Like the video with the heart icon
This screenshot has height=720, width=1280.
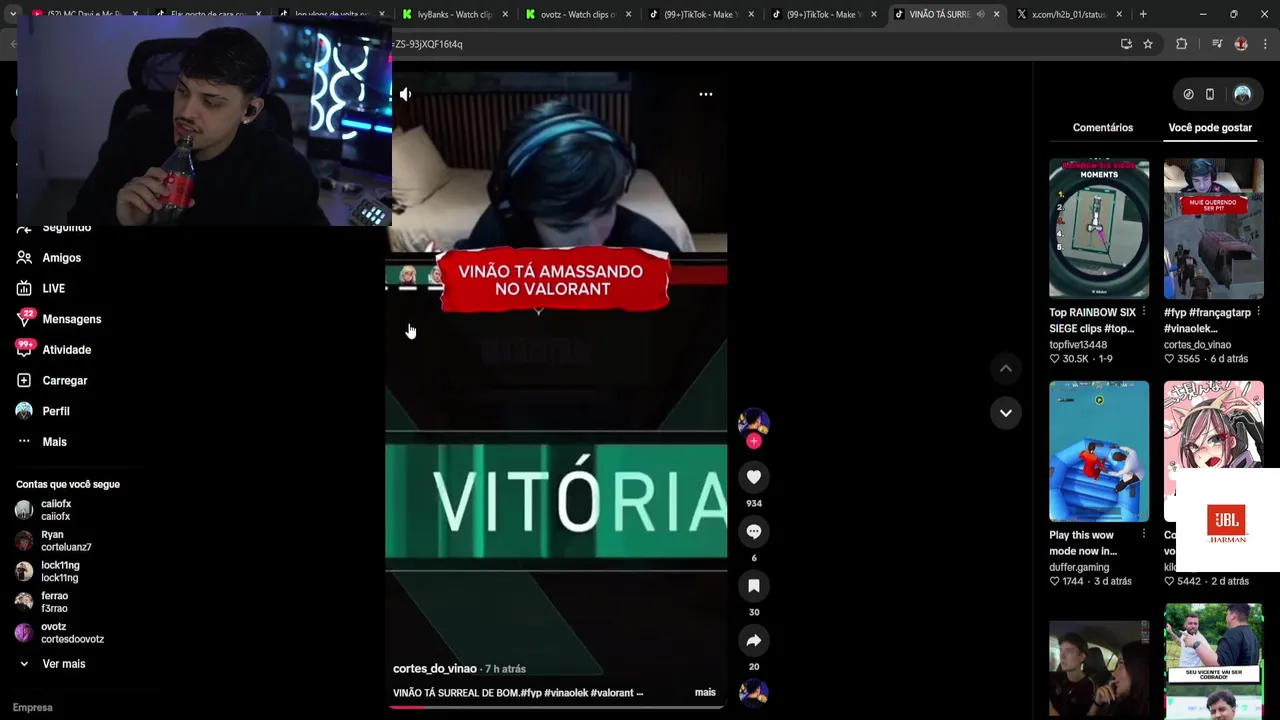click(754, 477)
